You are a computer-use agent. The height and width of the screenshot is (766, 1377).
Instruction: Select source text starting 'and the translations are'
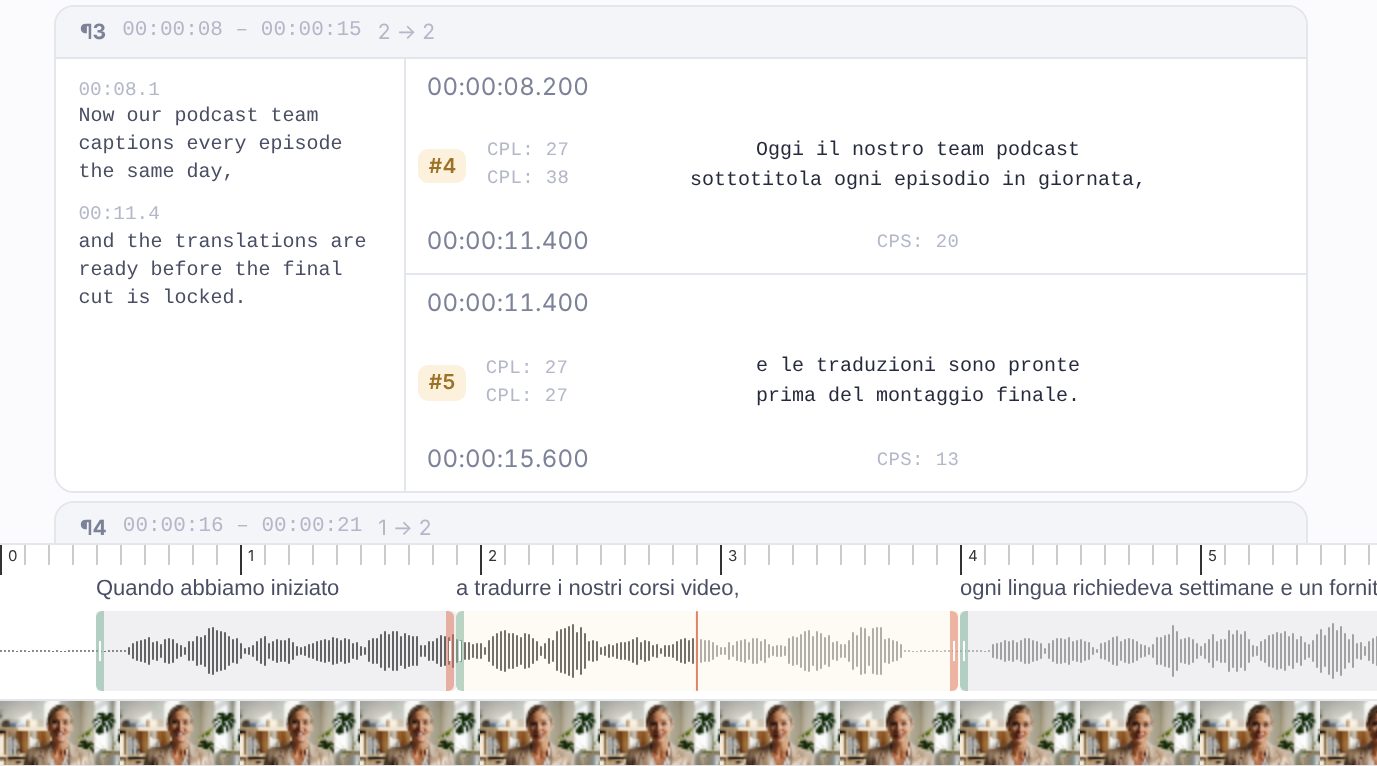coord(223,269)
